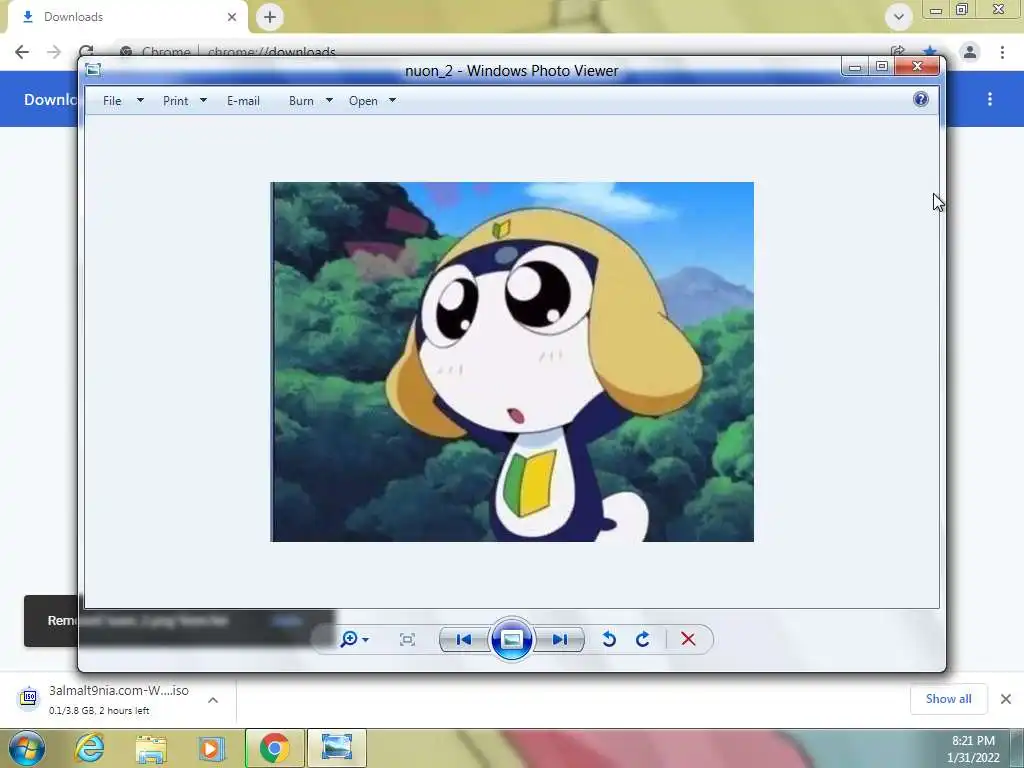This screenshot has width=1024, height=768.
Task: Expand the File menu arrow
Action: pyautogui.click(x=140, y=101)
